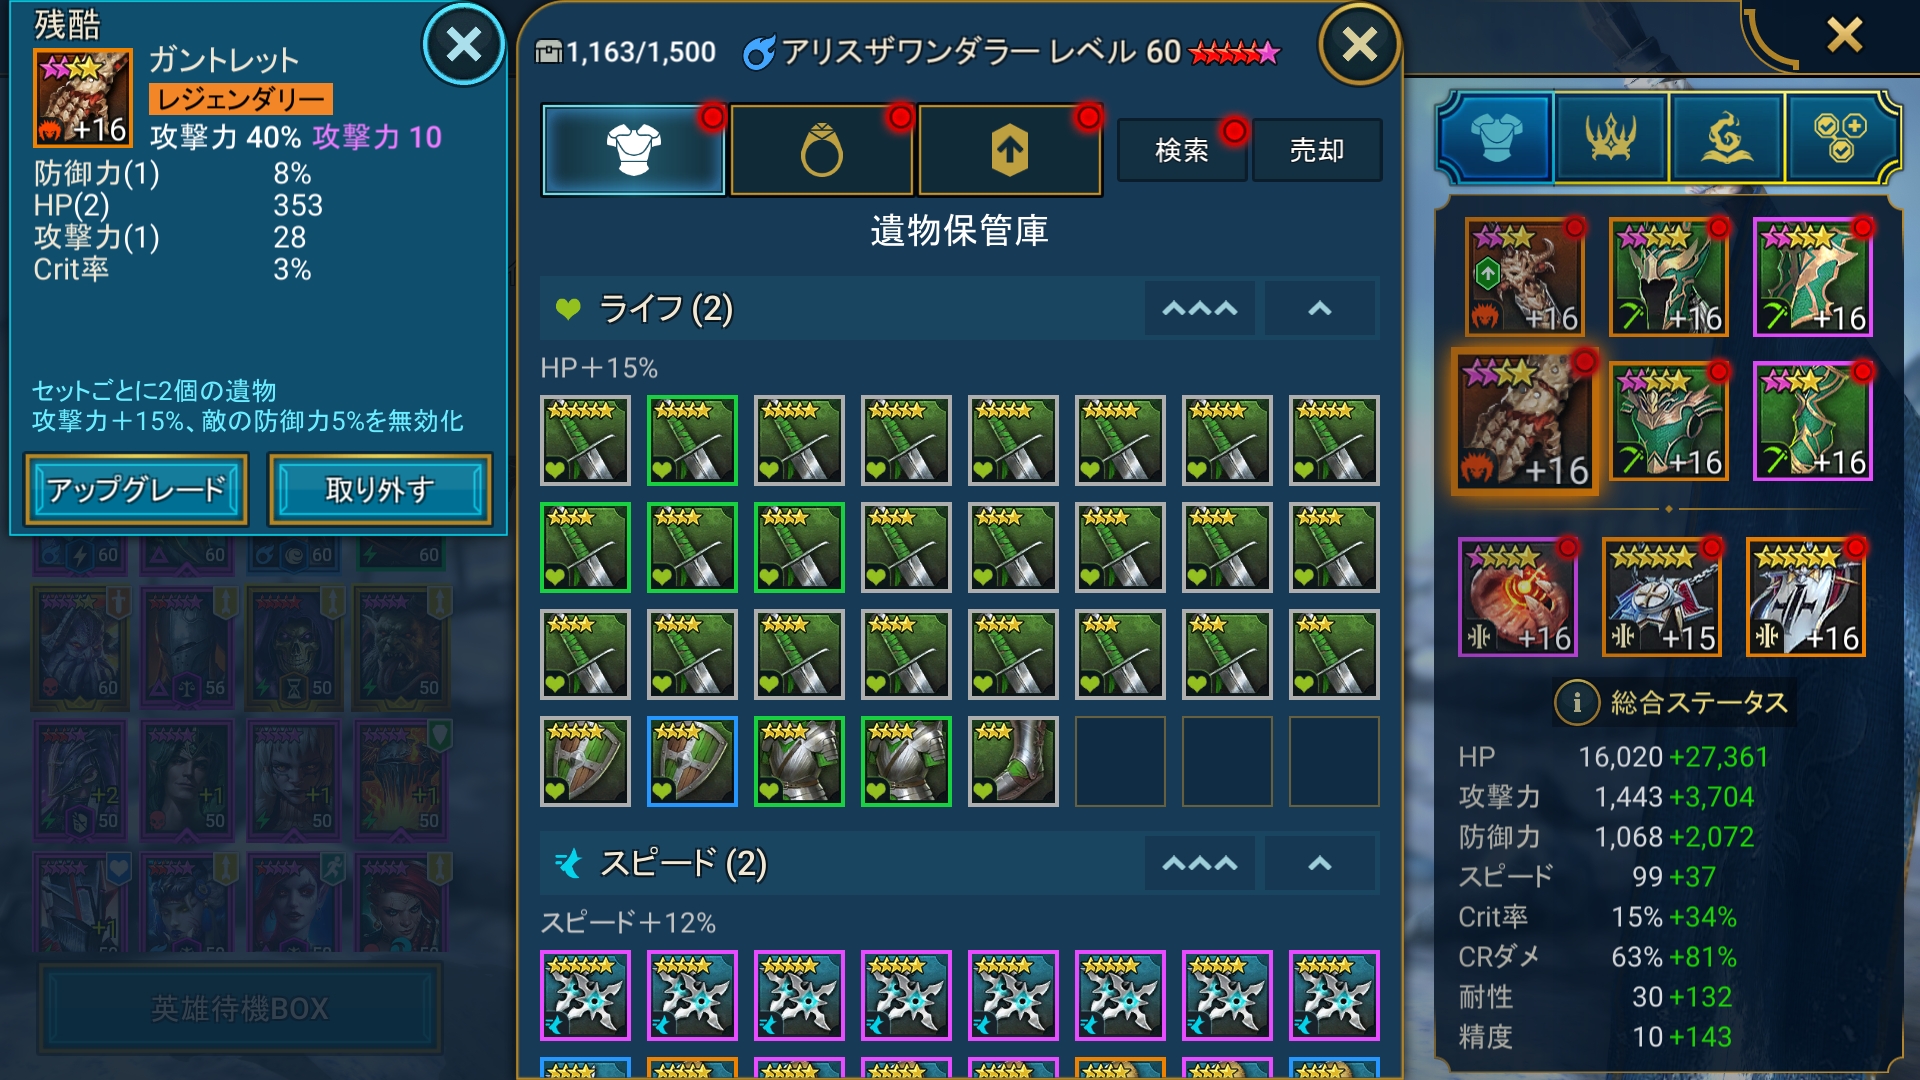This screenshot has height=1080, width=1920.
Task: Open the hero equipment armor panel tab
Action: click(1496, 137)
